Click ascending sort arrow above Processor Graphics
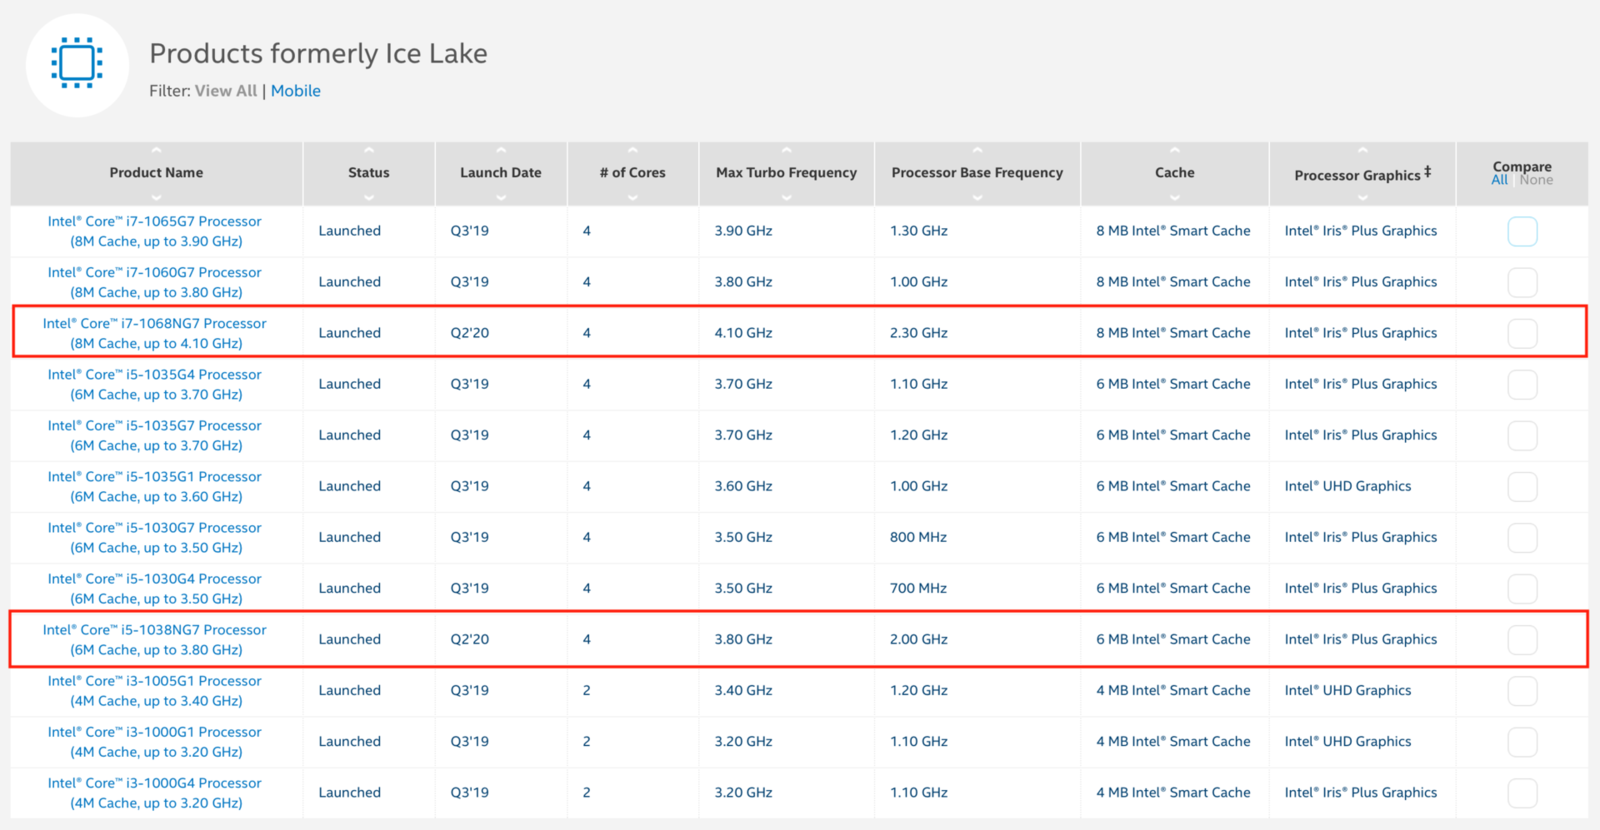This screenshot has height=830, width=1600. (1362, 151)
